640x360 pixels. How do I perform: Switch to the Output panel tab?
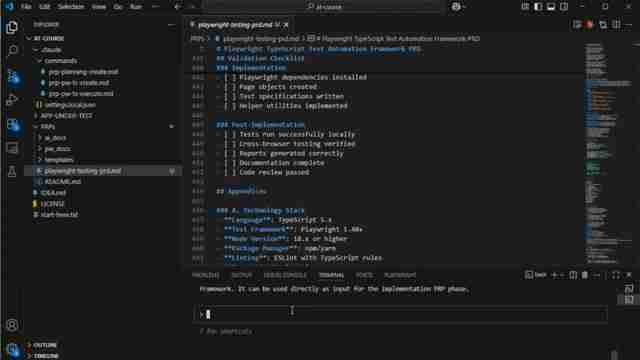[242, 275]
